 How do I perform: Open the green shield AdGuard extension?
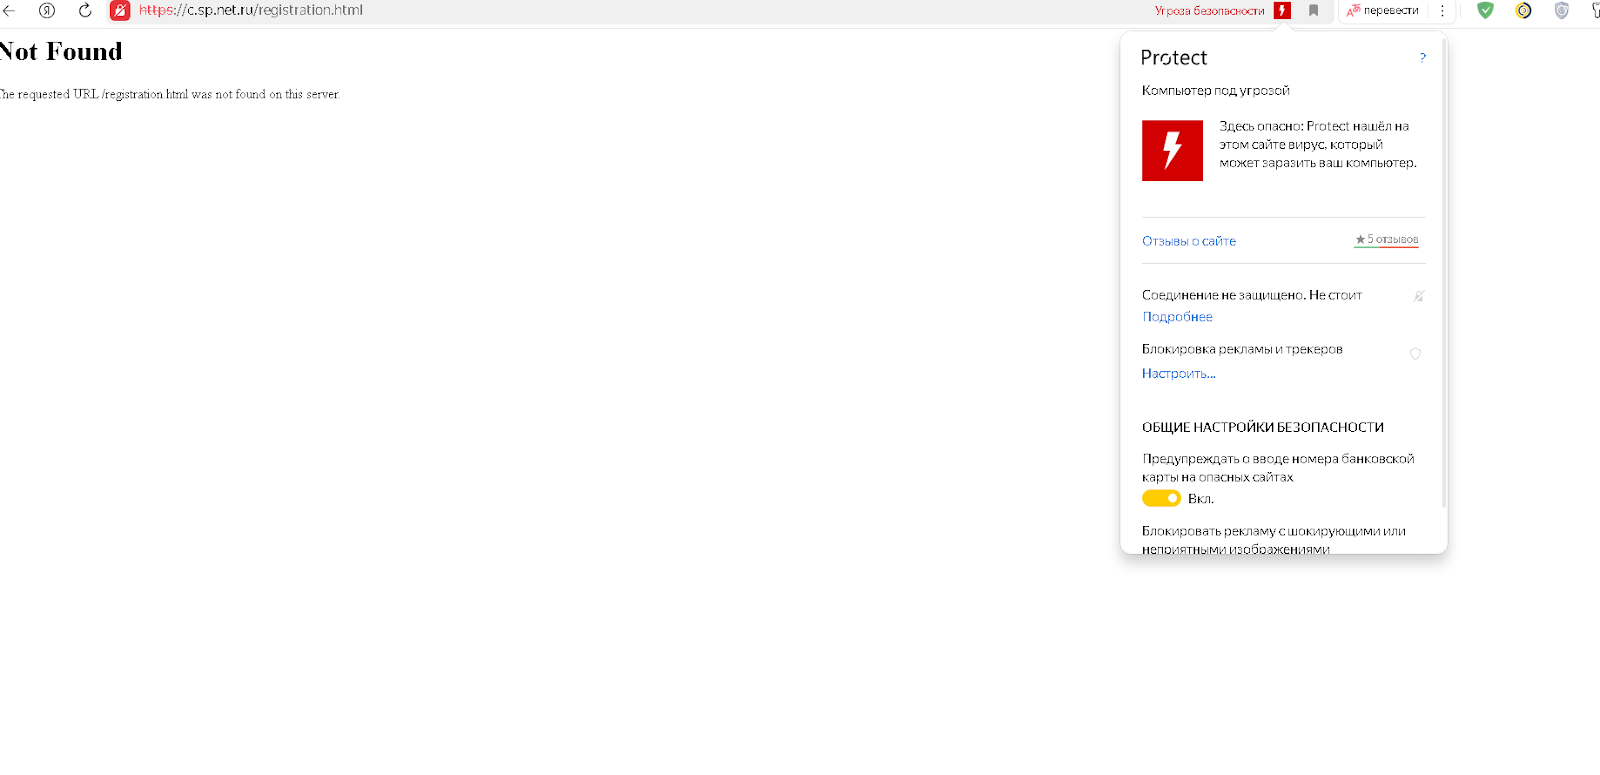click(1486, 10)
